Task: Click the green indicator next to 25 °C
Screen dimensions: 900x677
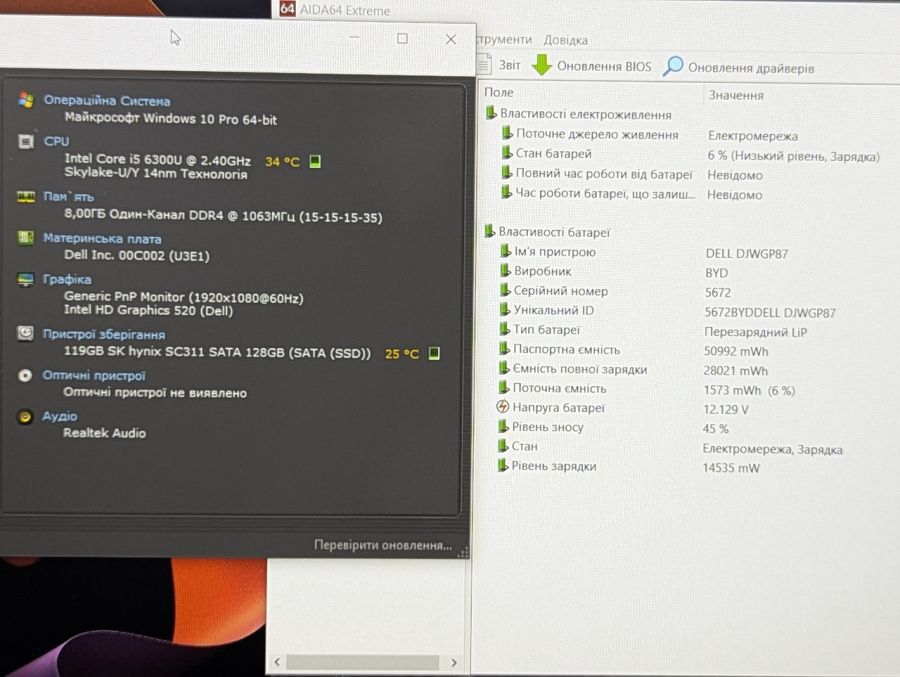Action: 435,353
